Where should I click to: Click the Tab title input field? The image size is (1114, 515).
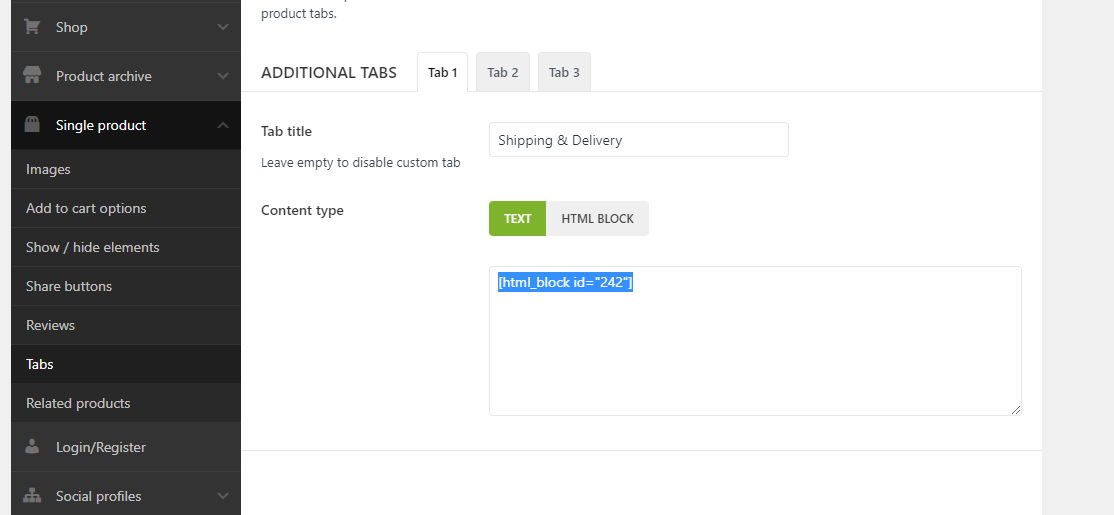(x=638, y=140)
